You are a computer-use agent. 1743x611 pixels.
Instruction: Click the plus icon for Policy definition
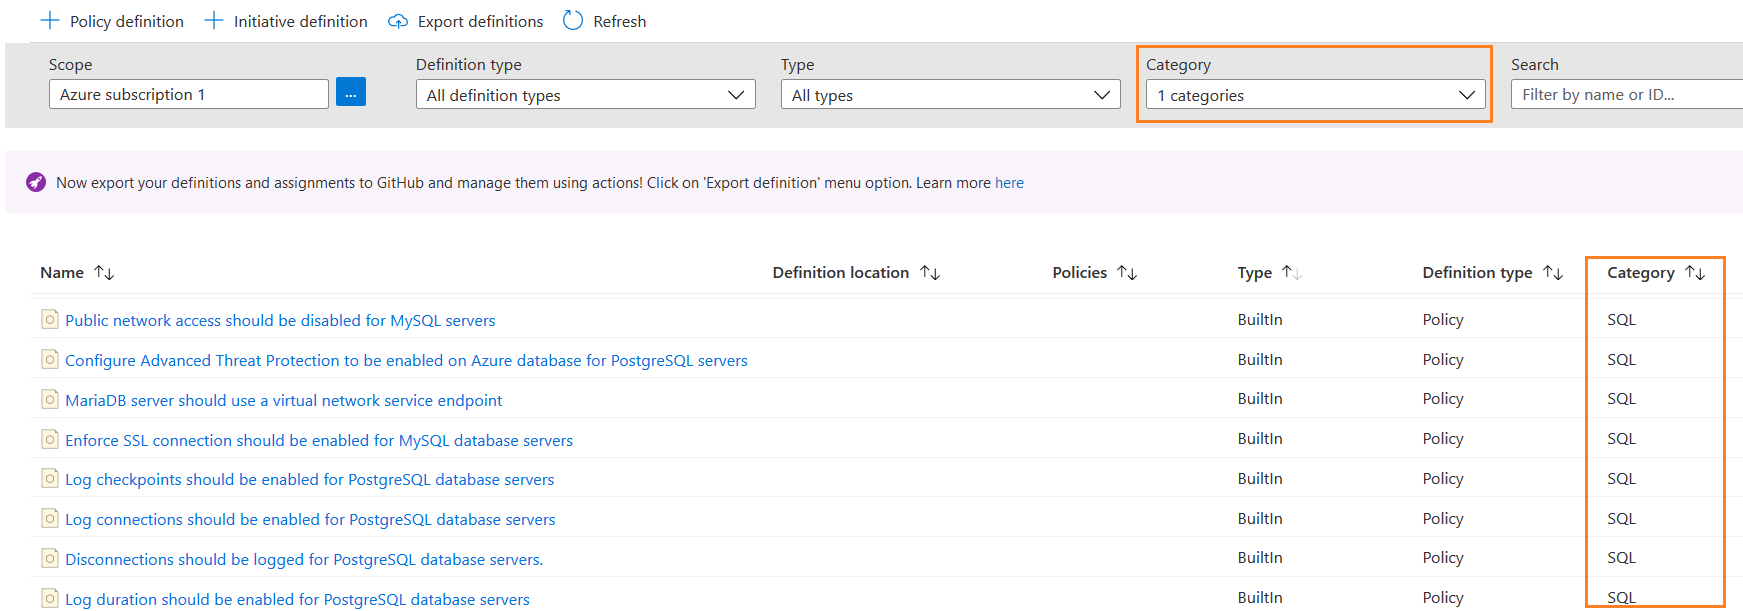[x=49, y=21]
